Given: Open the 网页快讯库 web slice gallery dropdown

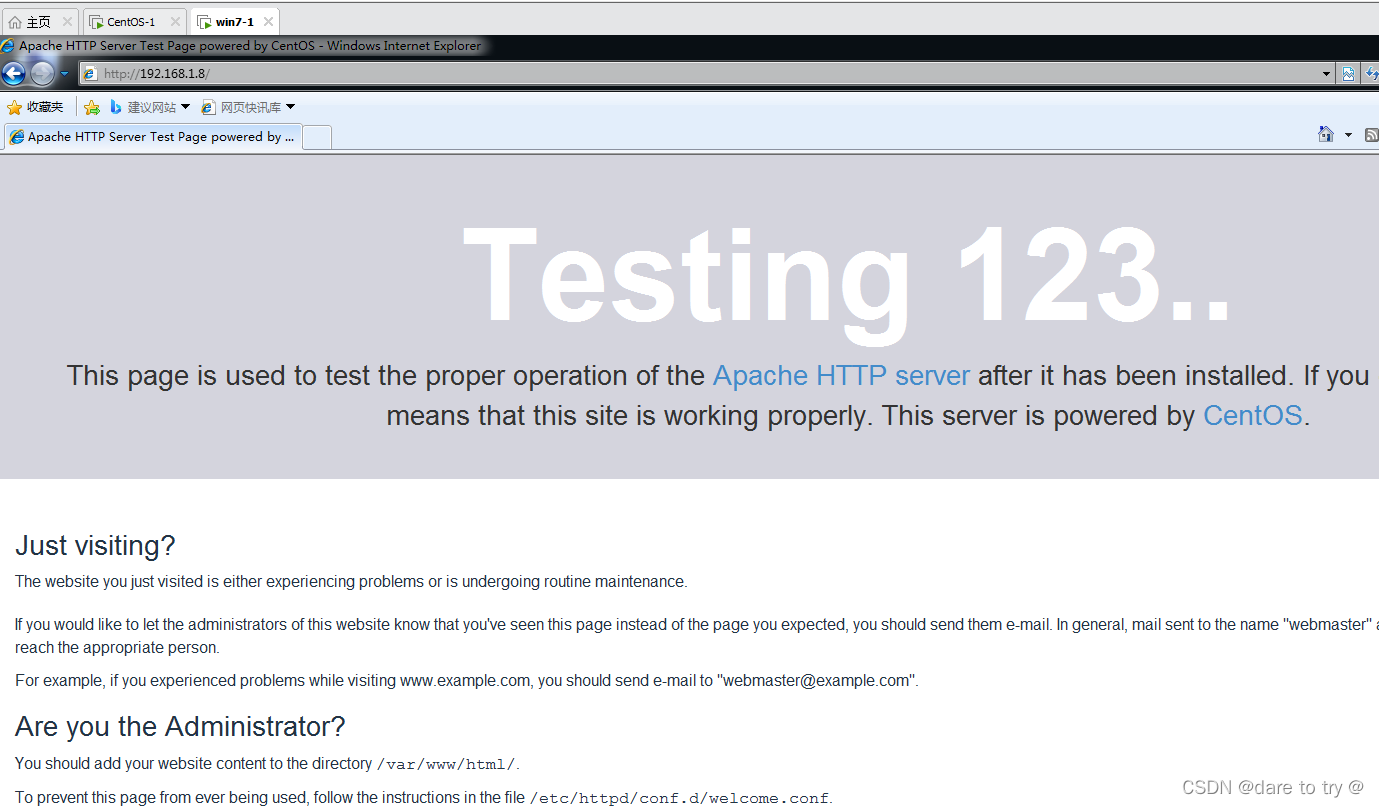Looking at the screenshot, I should 248,107.
